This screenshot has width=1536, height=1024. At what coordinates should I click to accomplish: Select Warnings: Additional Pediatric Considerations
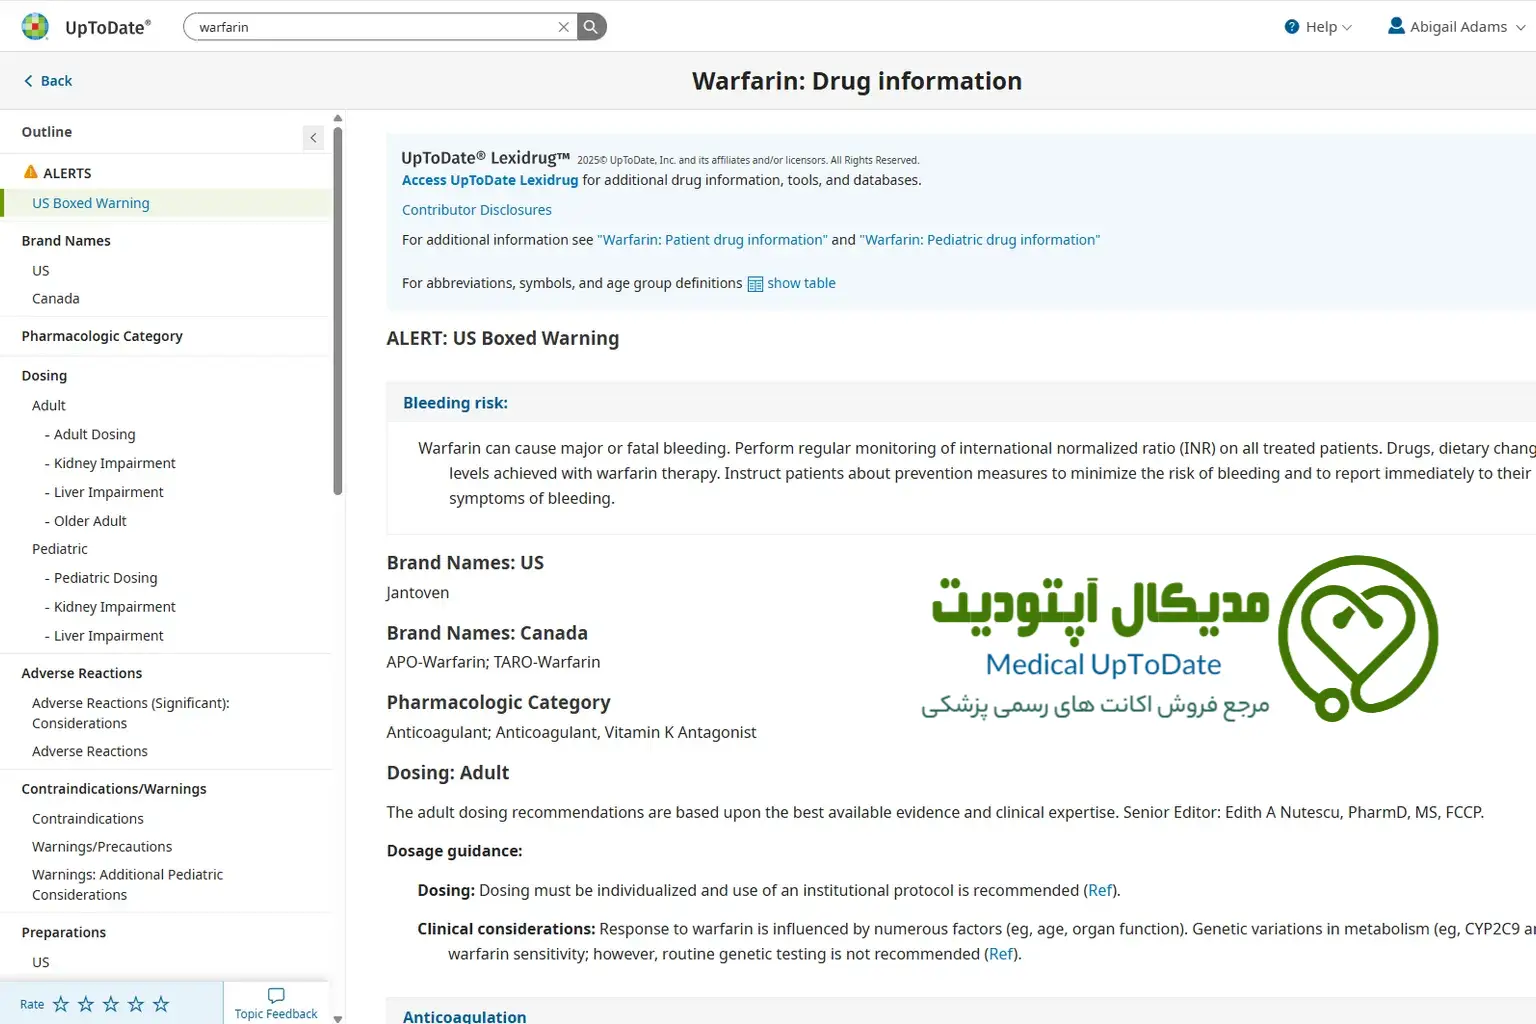[x=128, y=885]
